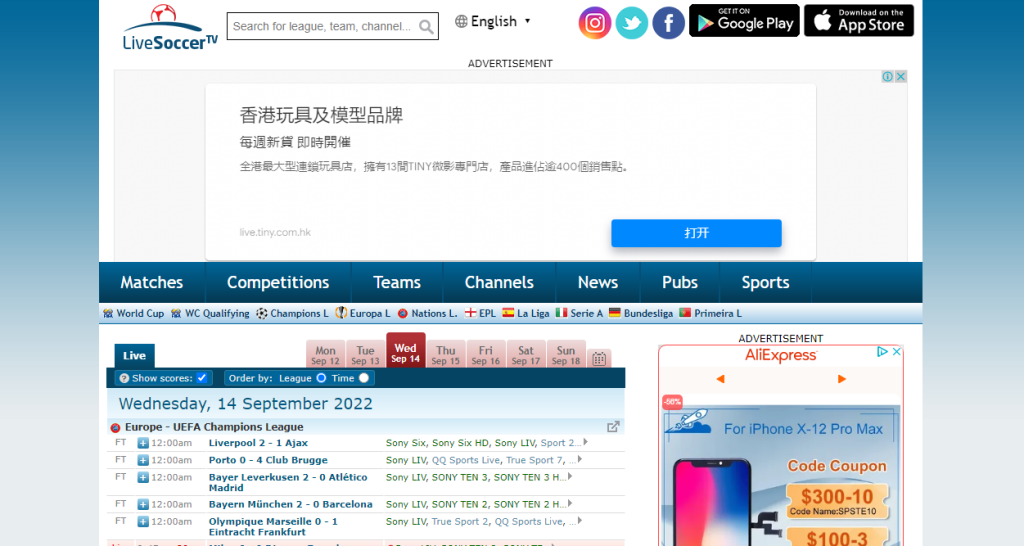Image resolution: width=1024 pixels, height=546 pixels.
Task: Click the Show scores help question icon
Action: point(124,378)
